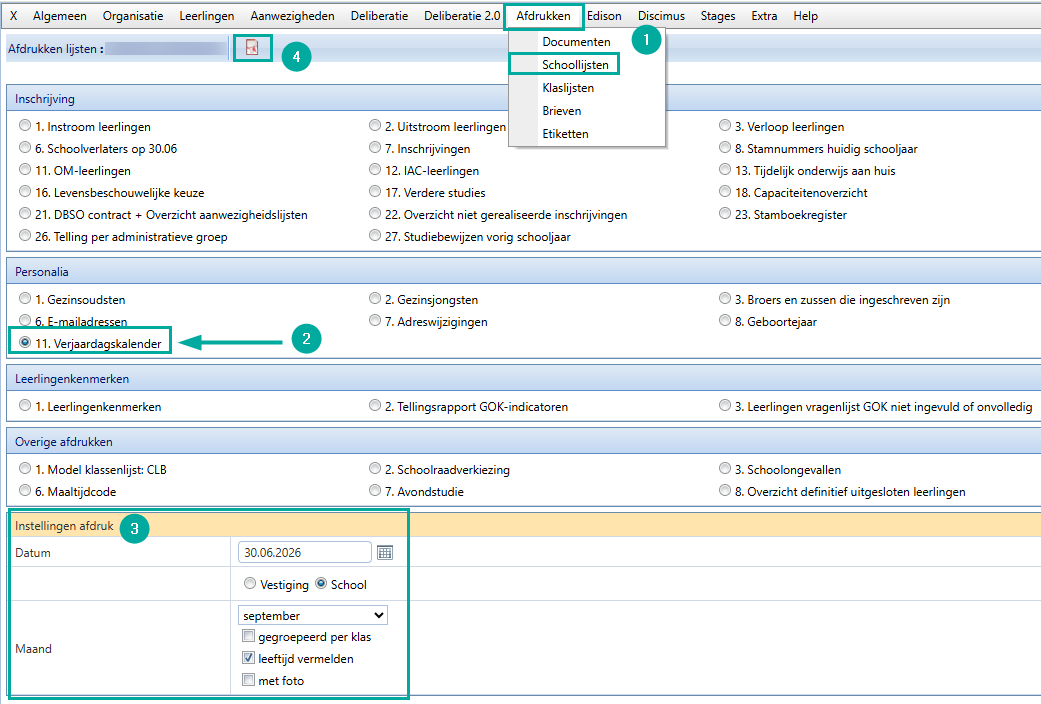Open the Deliberatie 2.0 menu
Image resolution: width=1041 pixels, height=704 pixels.
point(462,16)
